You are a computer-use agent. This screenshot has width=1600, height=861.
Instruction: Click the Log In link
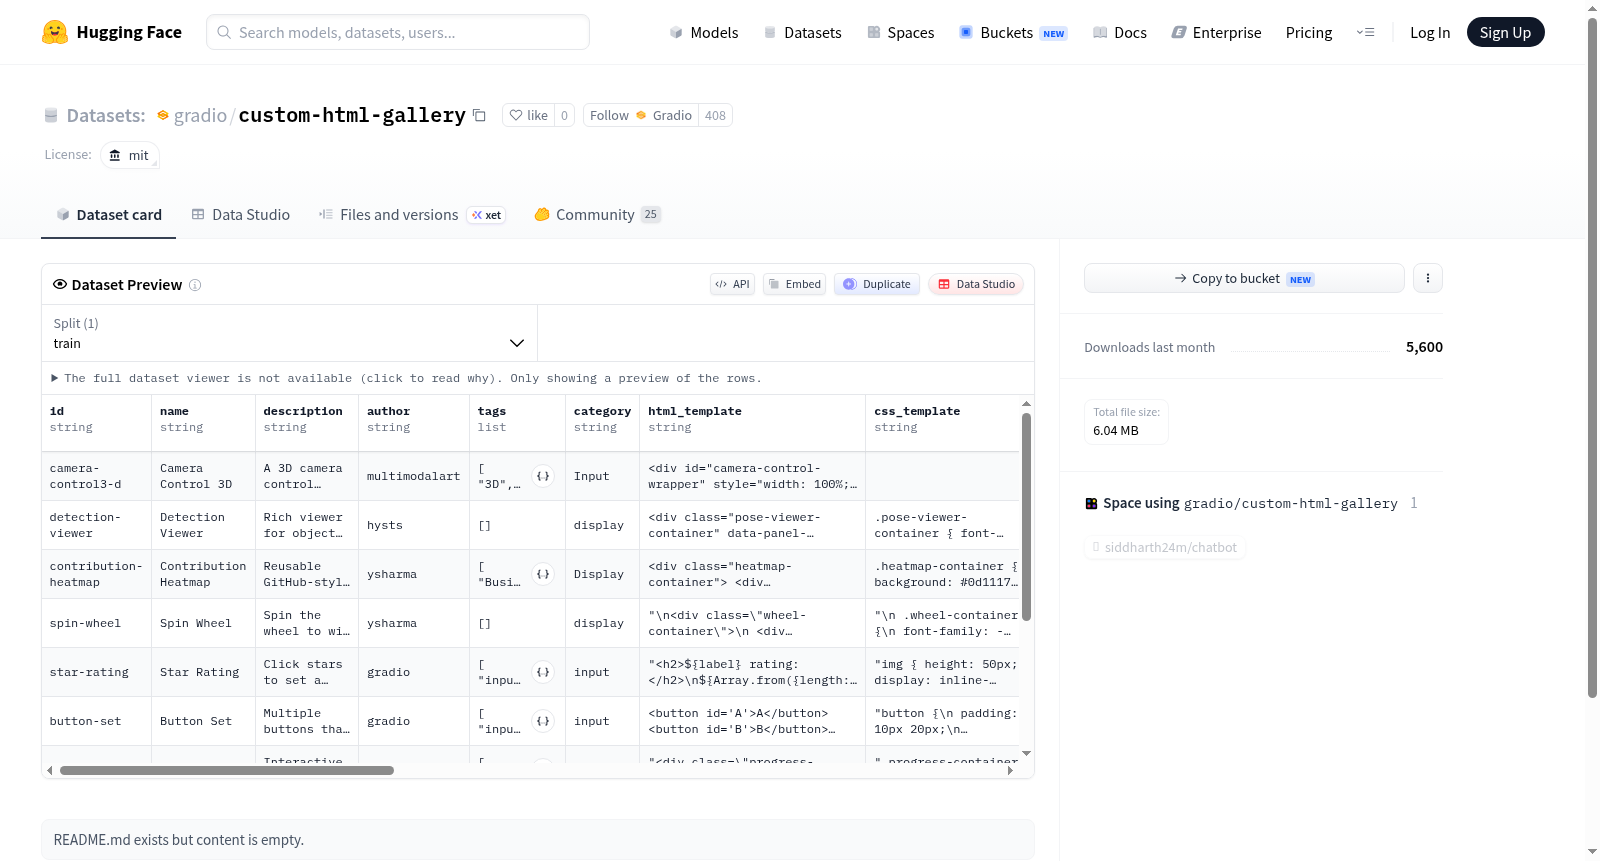point(1430,33)
